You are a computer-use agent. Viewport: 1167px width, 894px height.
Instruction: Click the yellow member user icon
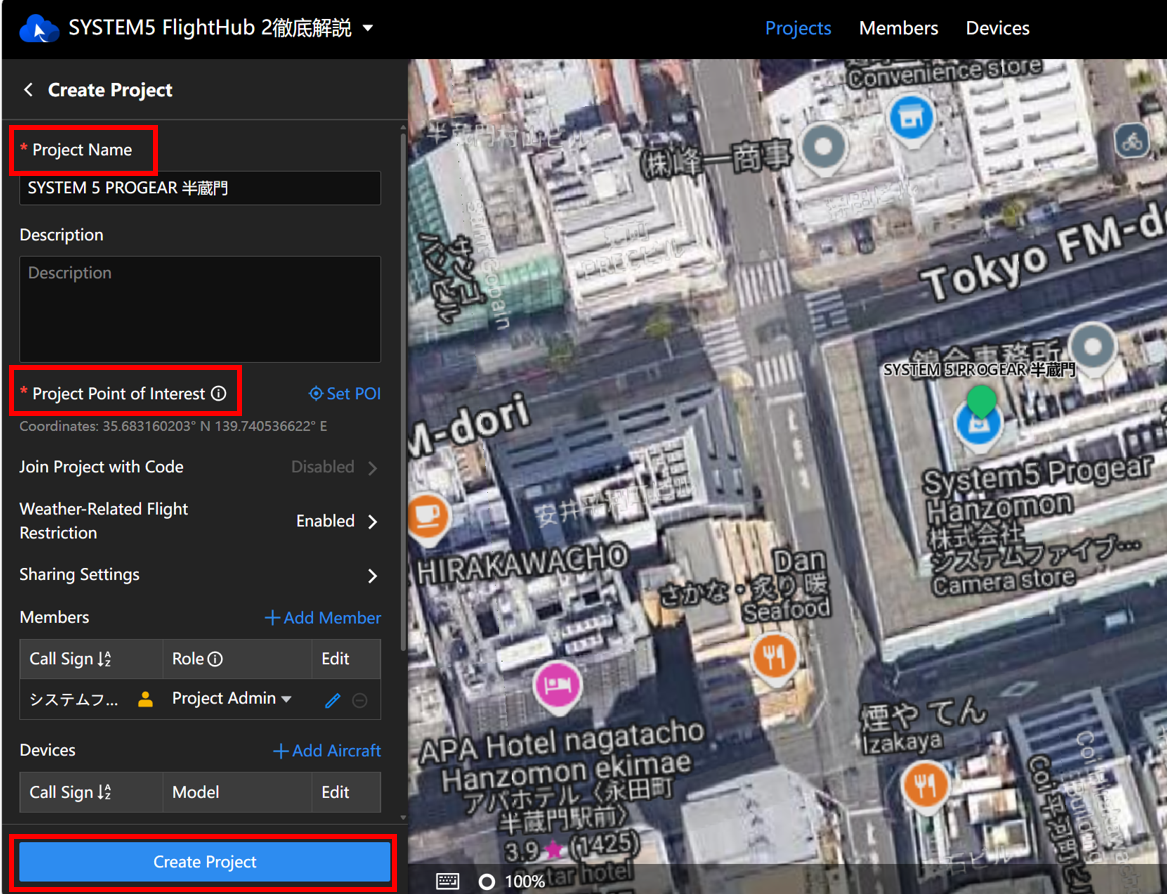tap(146, 700)
